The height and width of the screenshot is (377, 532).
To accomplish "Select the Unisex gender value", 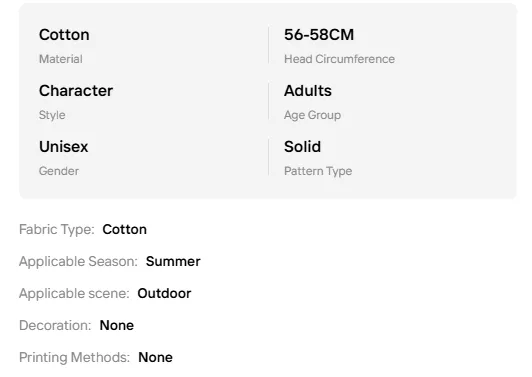I will pos(63,147).
